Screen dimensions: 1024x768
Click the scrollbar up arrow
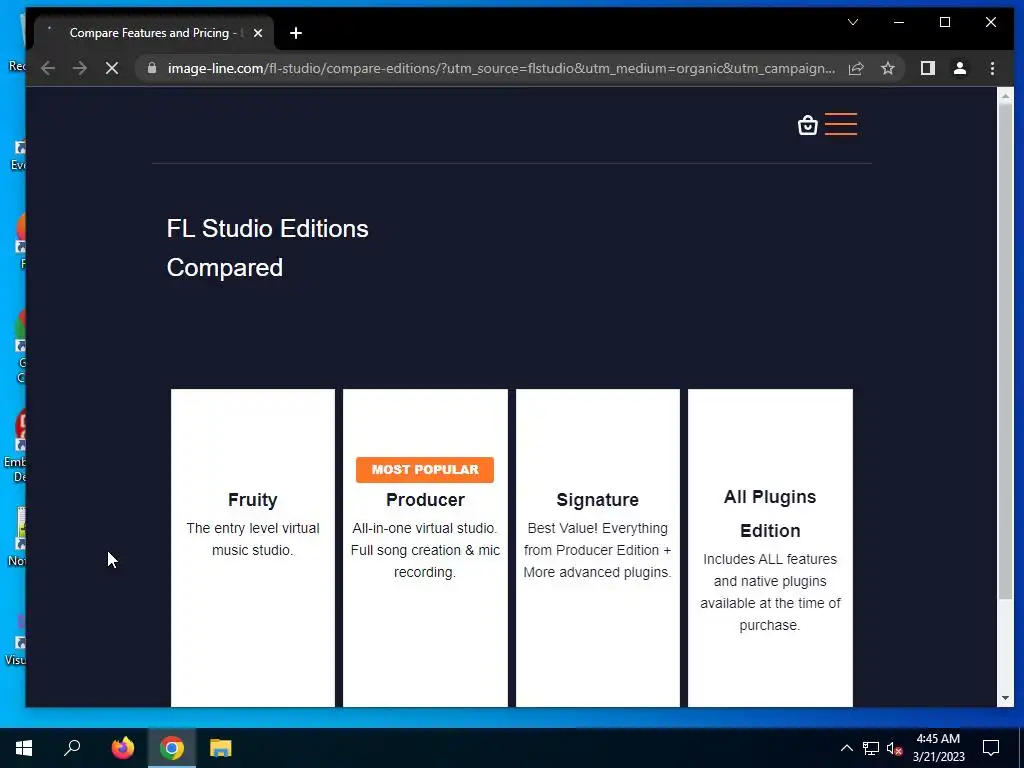1006,96
